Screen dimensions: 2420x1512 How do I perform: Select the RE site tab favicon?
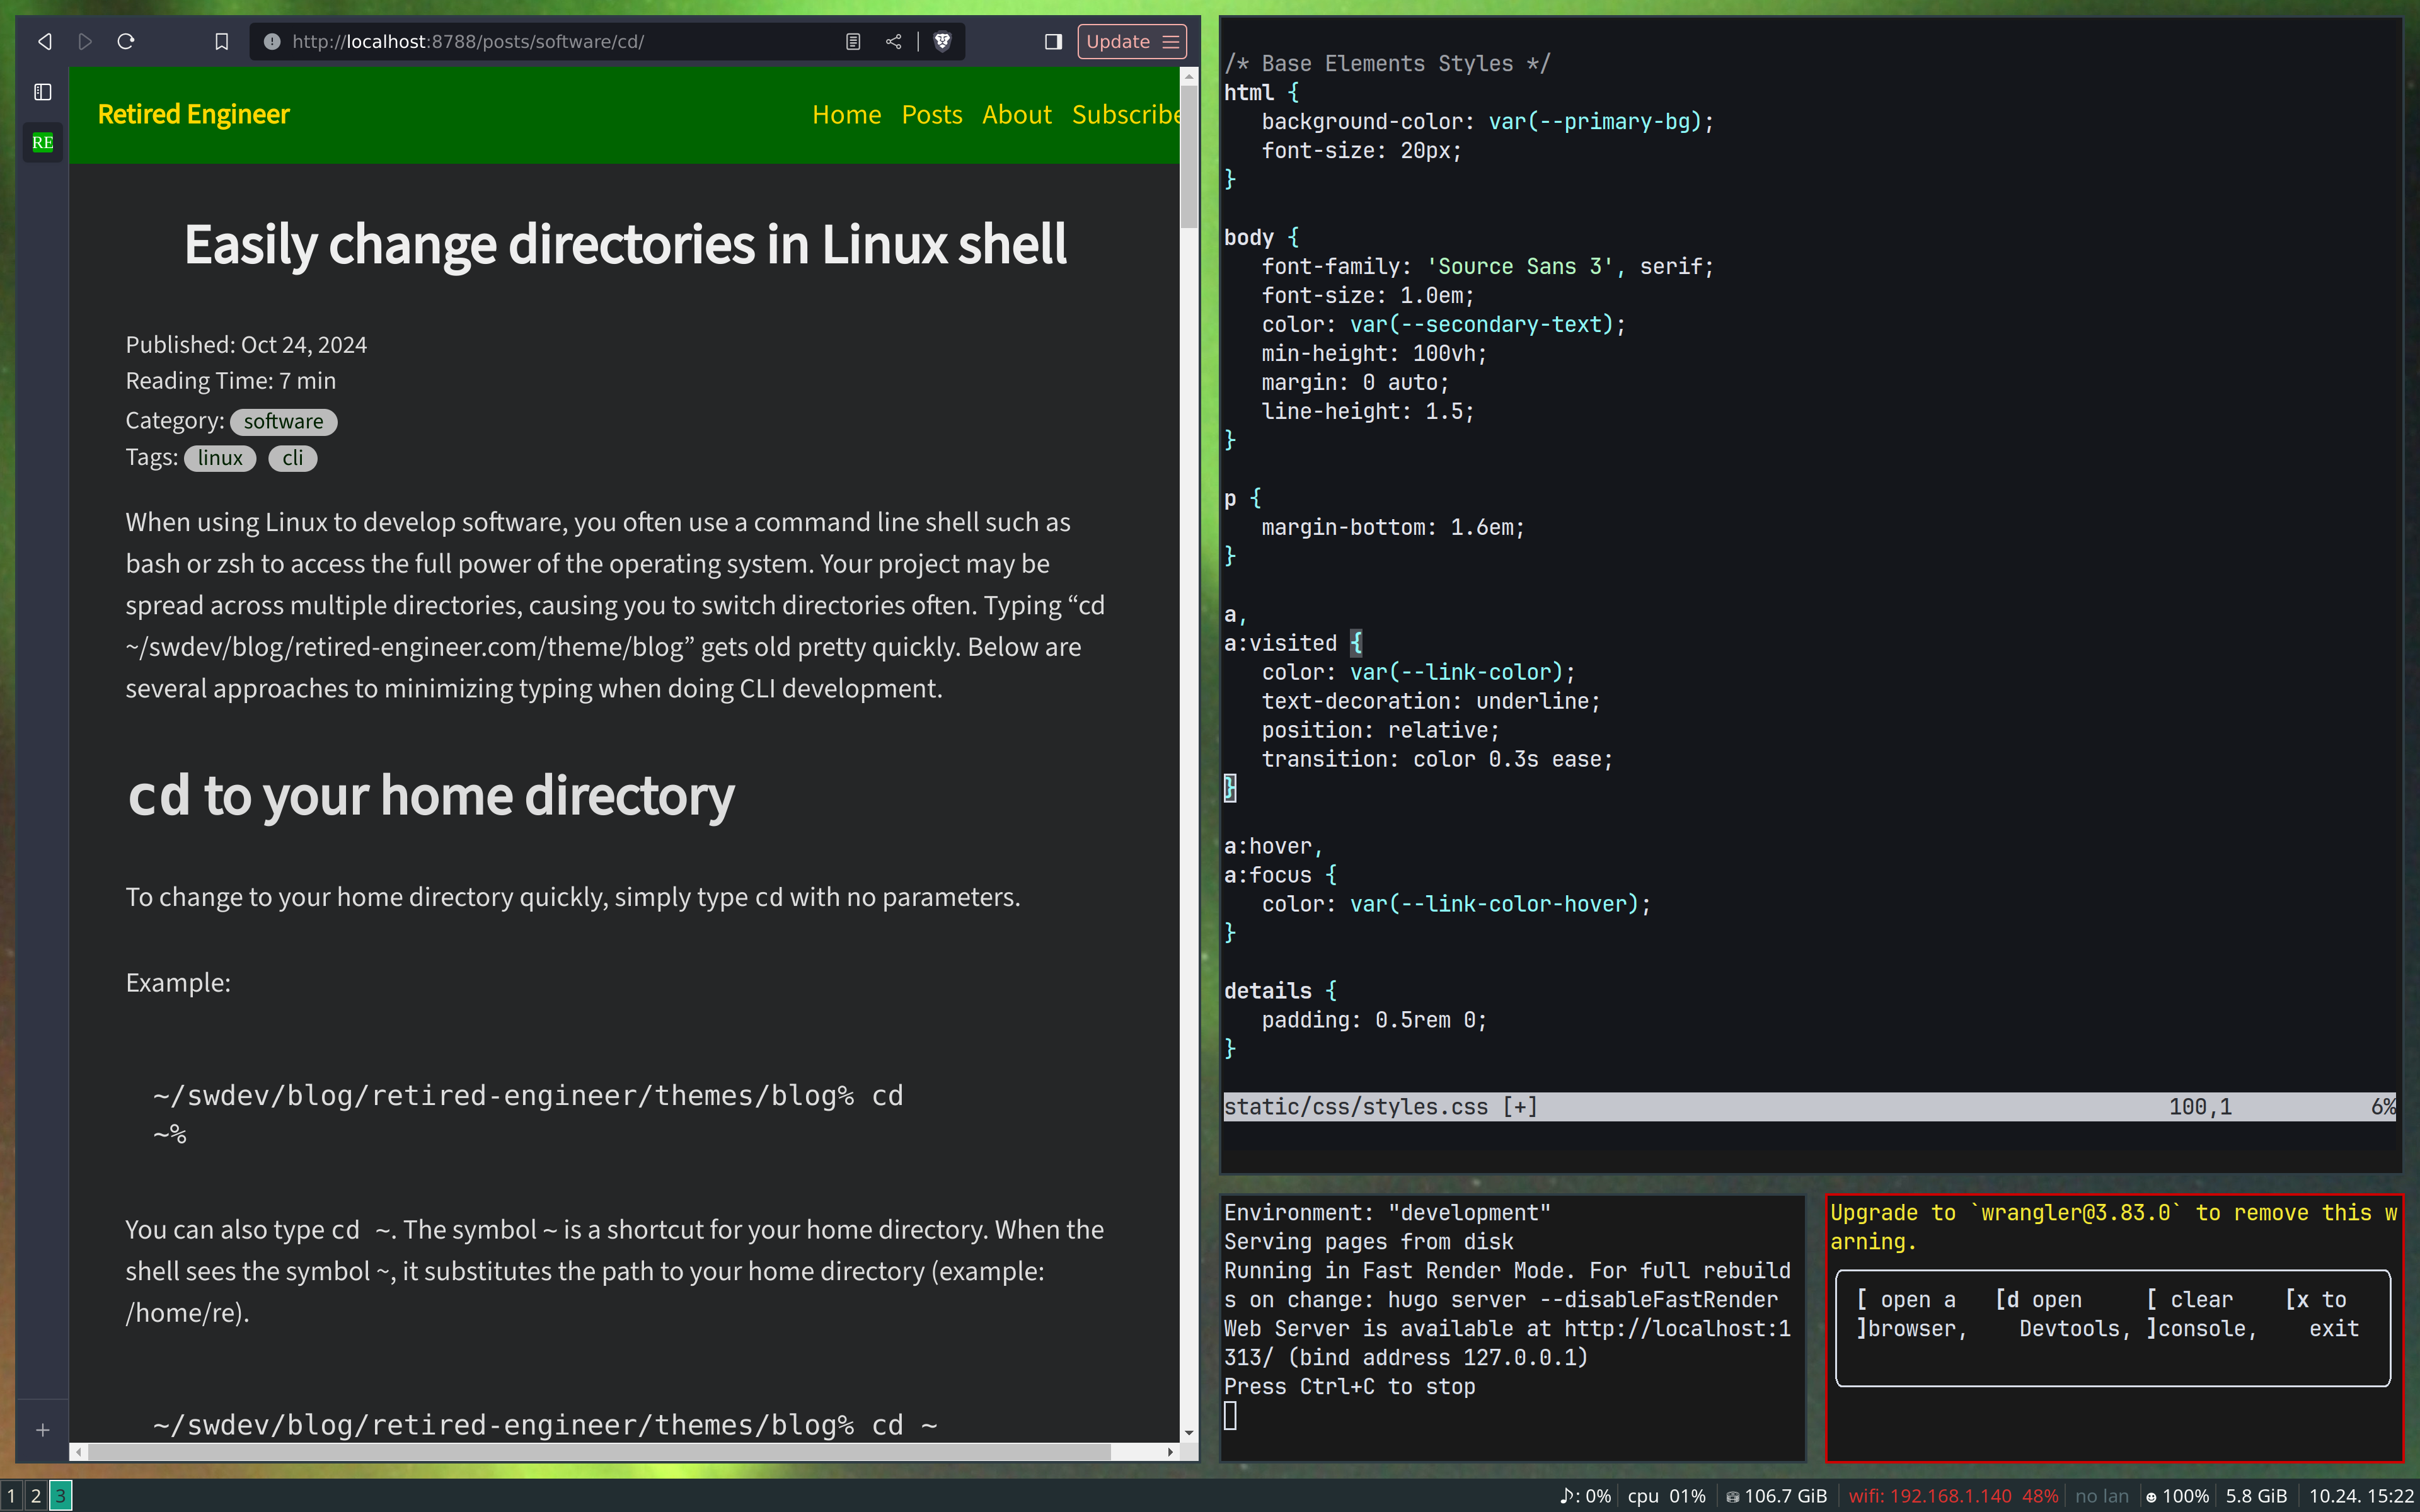[x=42, y=142]
